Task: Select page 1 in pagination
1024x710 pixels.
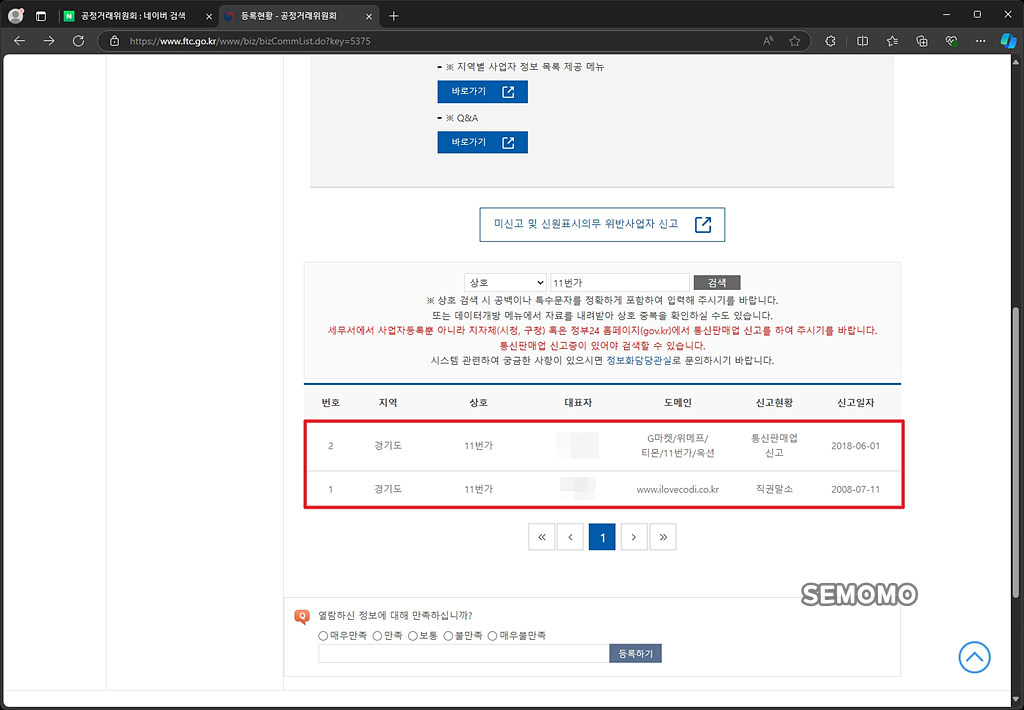Action: 602,537
